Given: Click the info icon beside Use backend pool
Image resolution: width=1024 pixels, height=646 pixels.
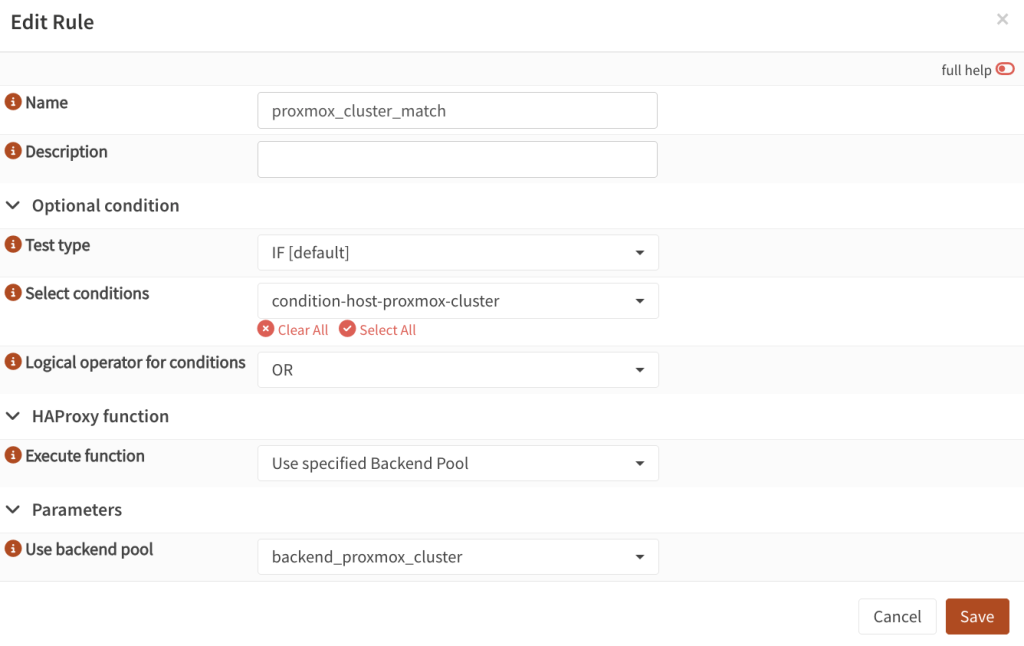Looking at the screenshot, I should [12, 549].
